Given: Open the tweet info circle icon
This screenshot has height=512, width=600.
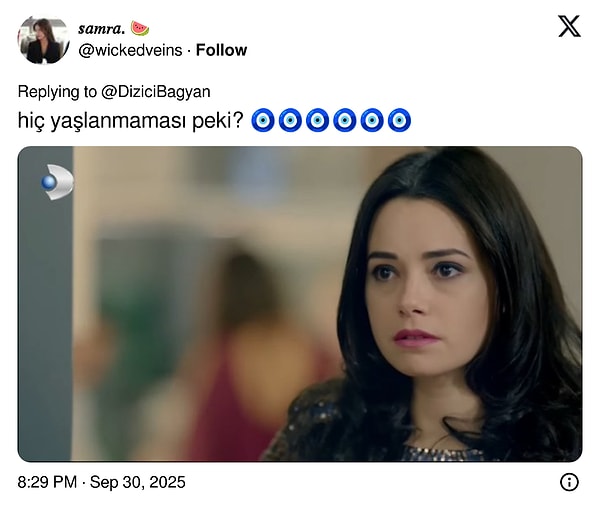Looking at the screenshot, I should 569,482.
